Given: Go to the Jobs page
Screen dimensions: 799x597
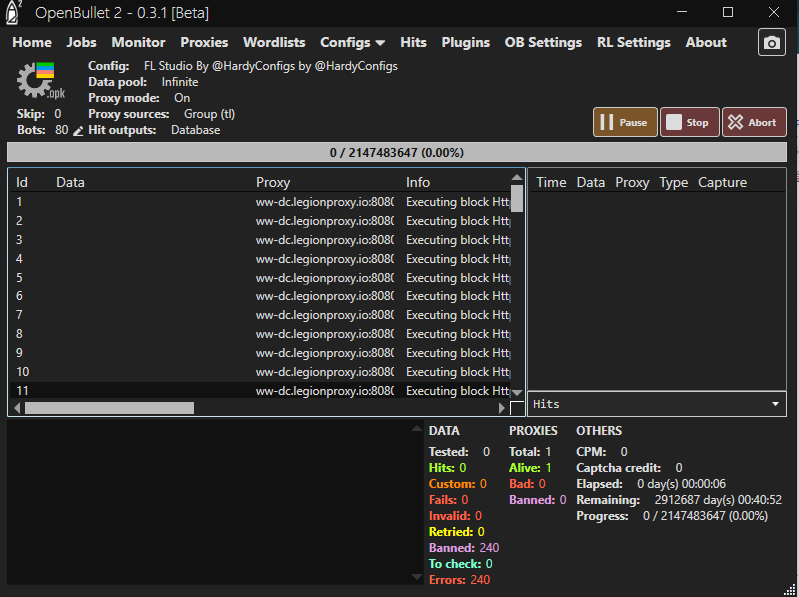Looking at the screenshot, I should point(82,42).
